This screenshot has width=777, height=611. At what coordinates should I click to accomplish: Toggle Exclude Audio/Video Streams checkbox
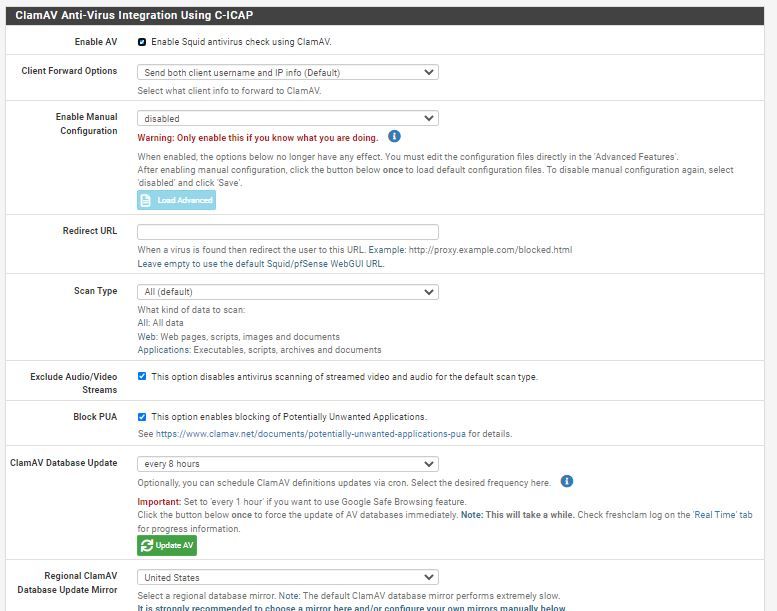[142, 376]
